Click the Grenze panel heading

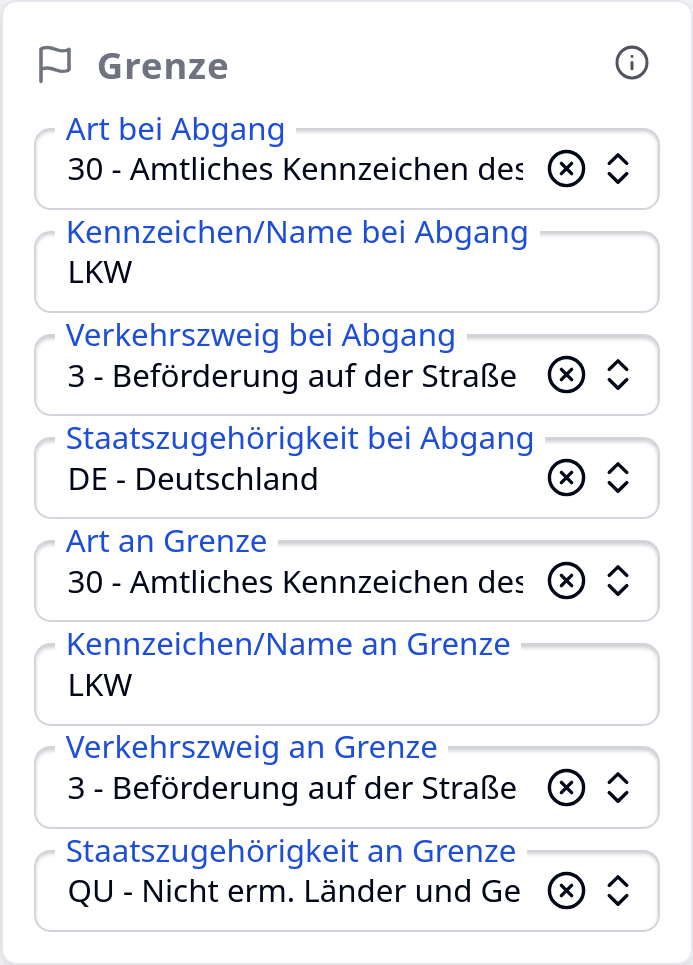coord(160,66)
